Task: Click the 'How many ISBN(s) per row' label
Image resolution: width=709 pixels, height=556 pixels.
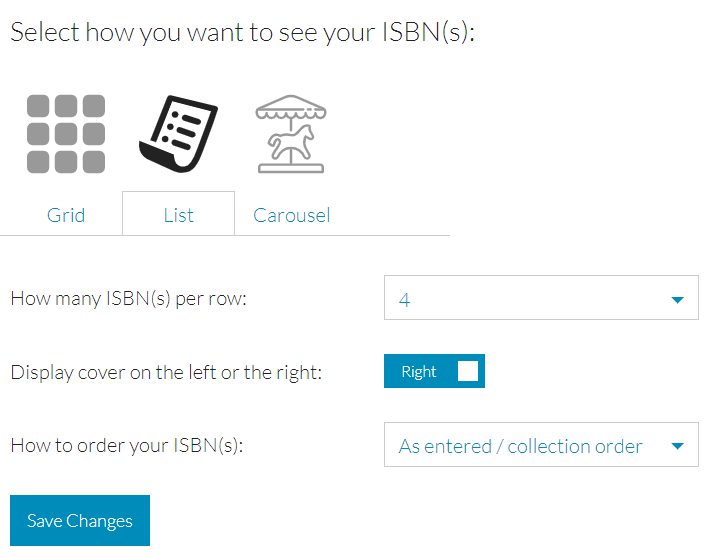Action: pyautogui.click(x=128, y=299)
